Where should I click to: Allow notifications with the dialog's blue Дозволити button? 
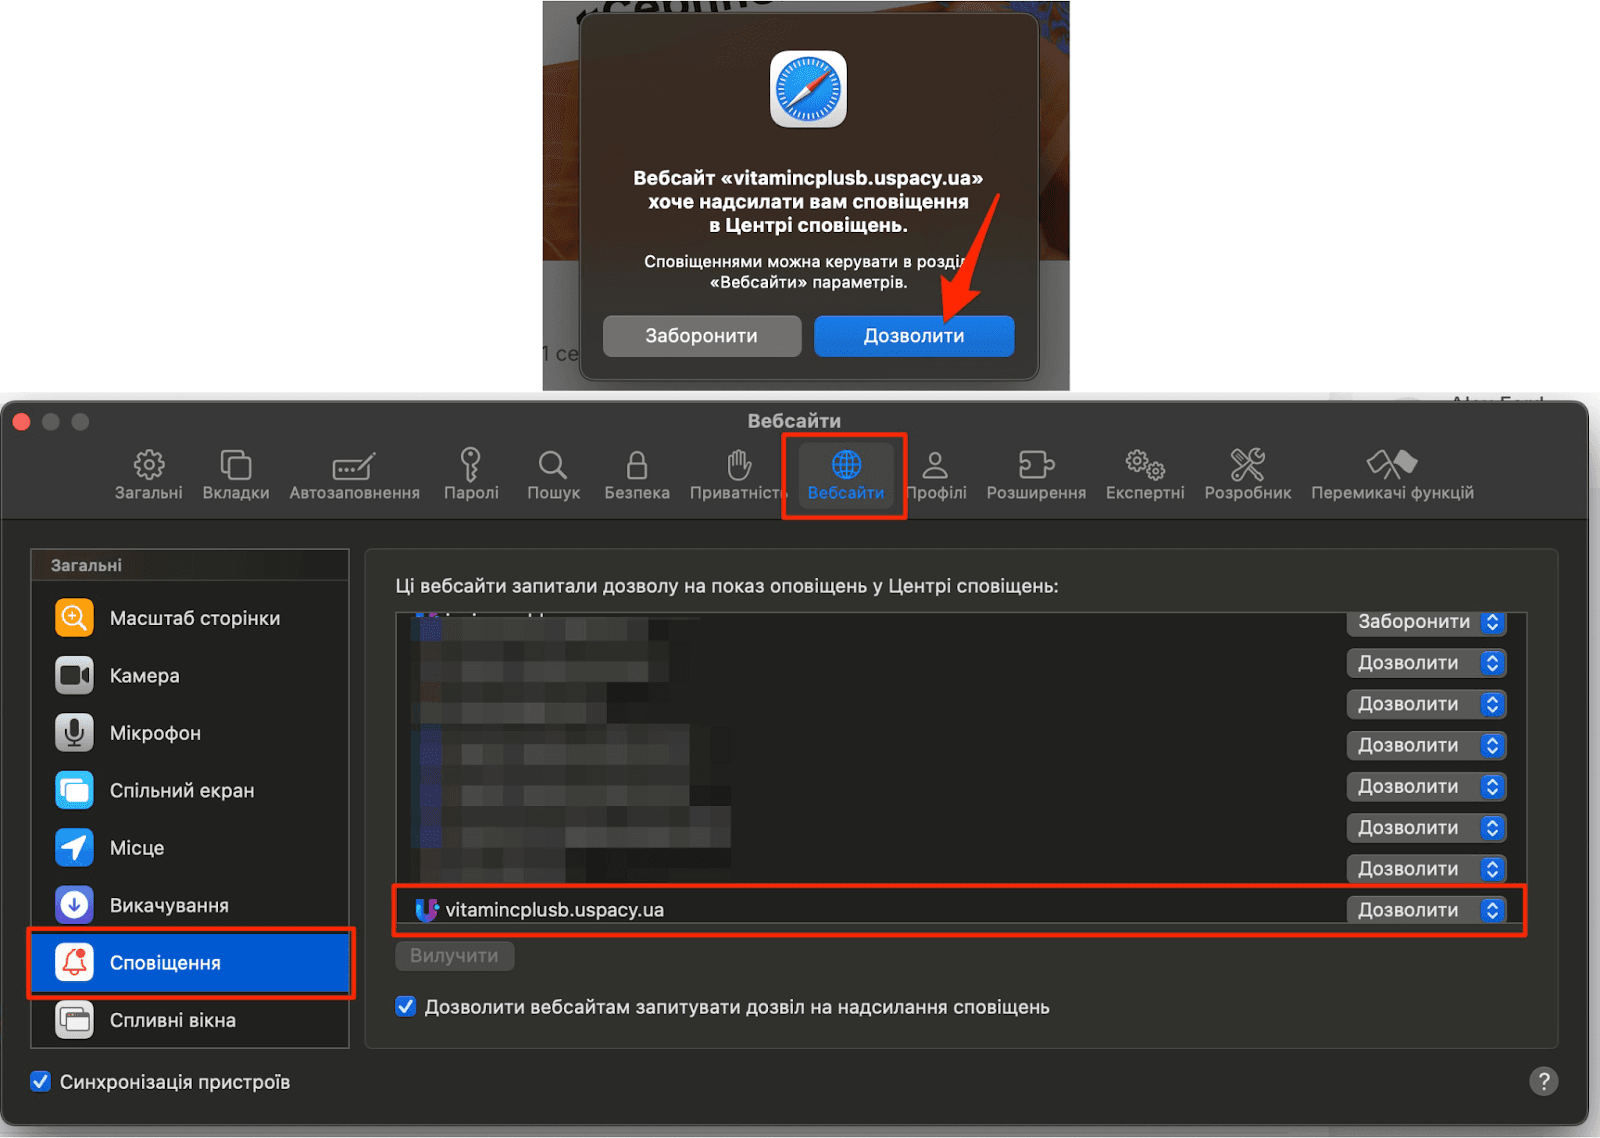(x=914, y=336)
